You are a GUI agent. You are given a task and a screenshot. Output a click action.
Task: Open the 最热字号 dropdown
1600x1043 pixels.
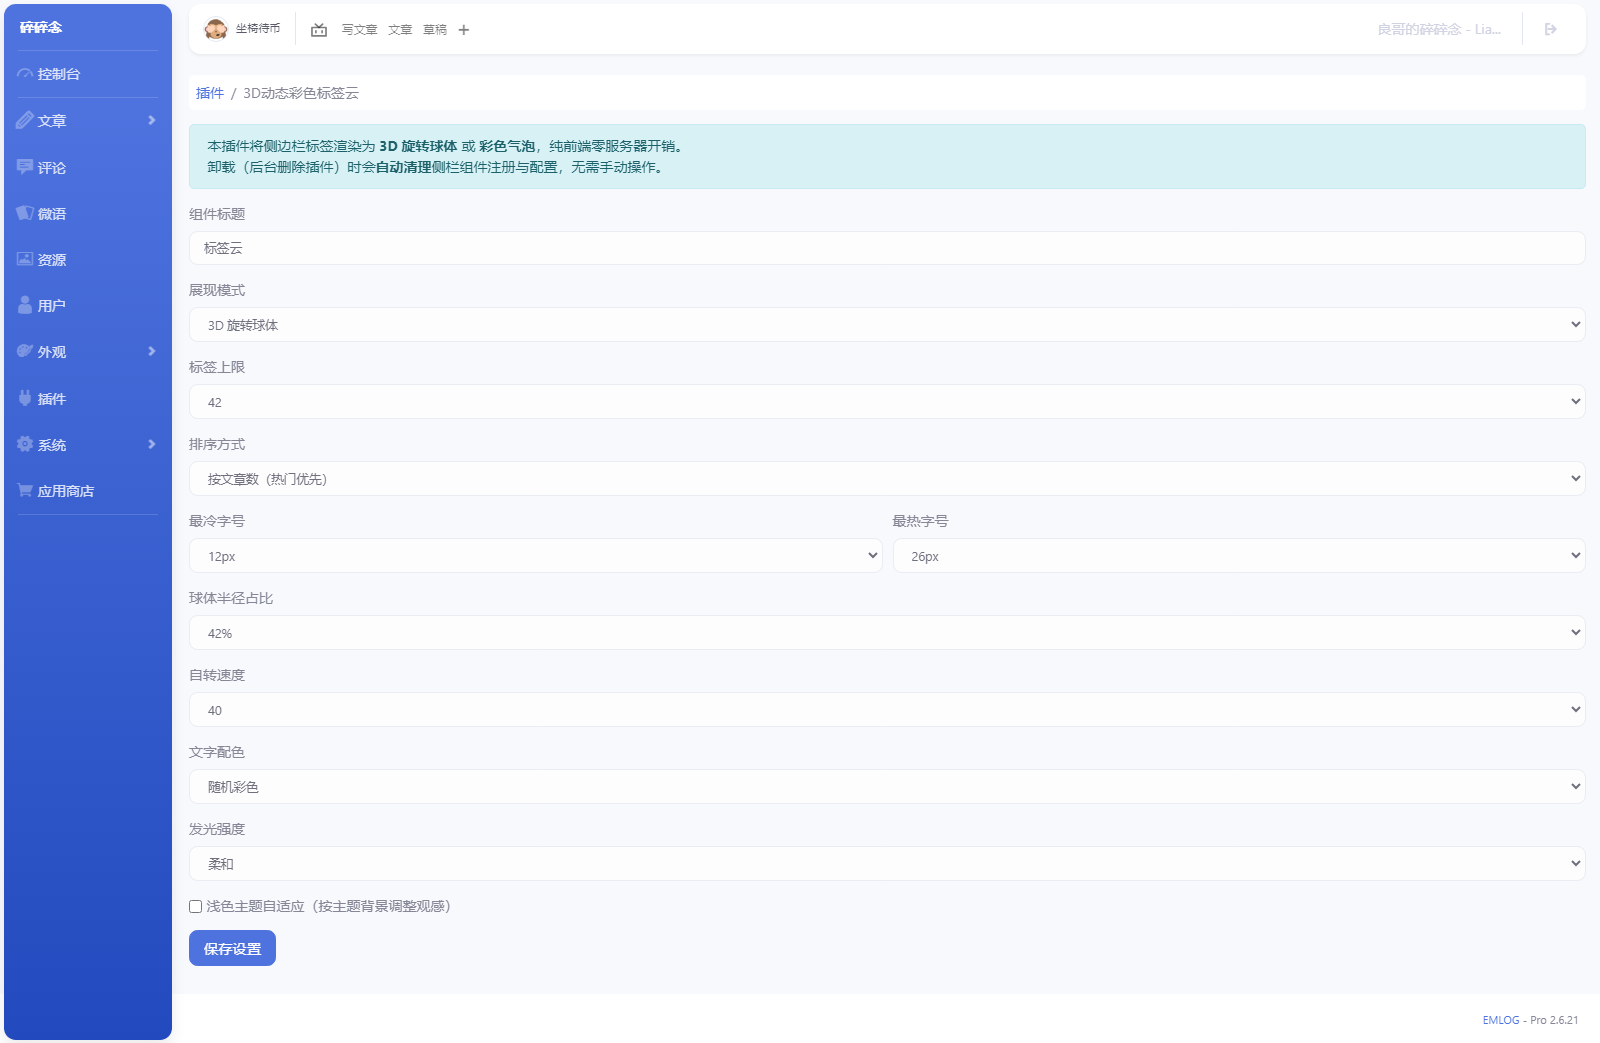tap(1239, 556)
